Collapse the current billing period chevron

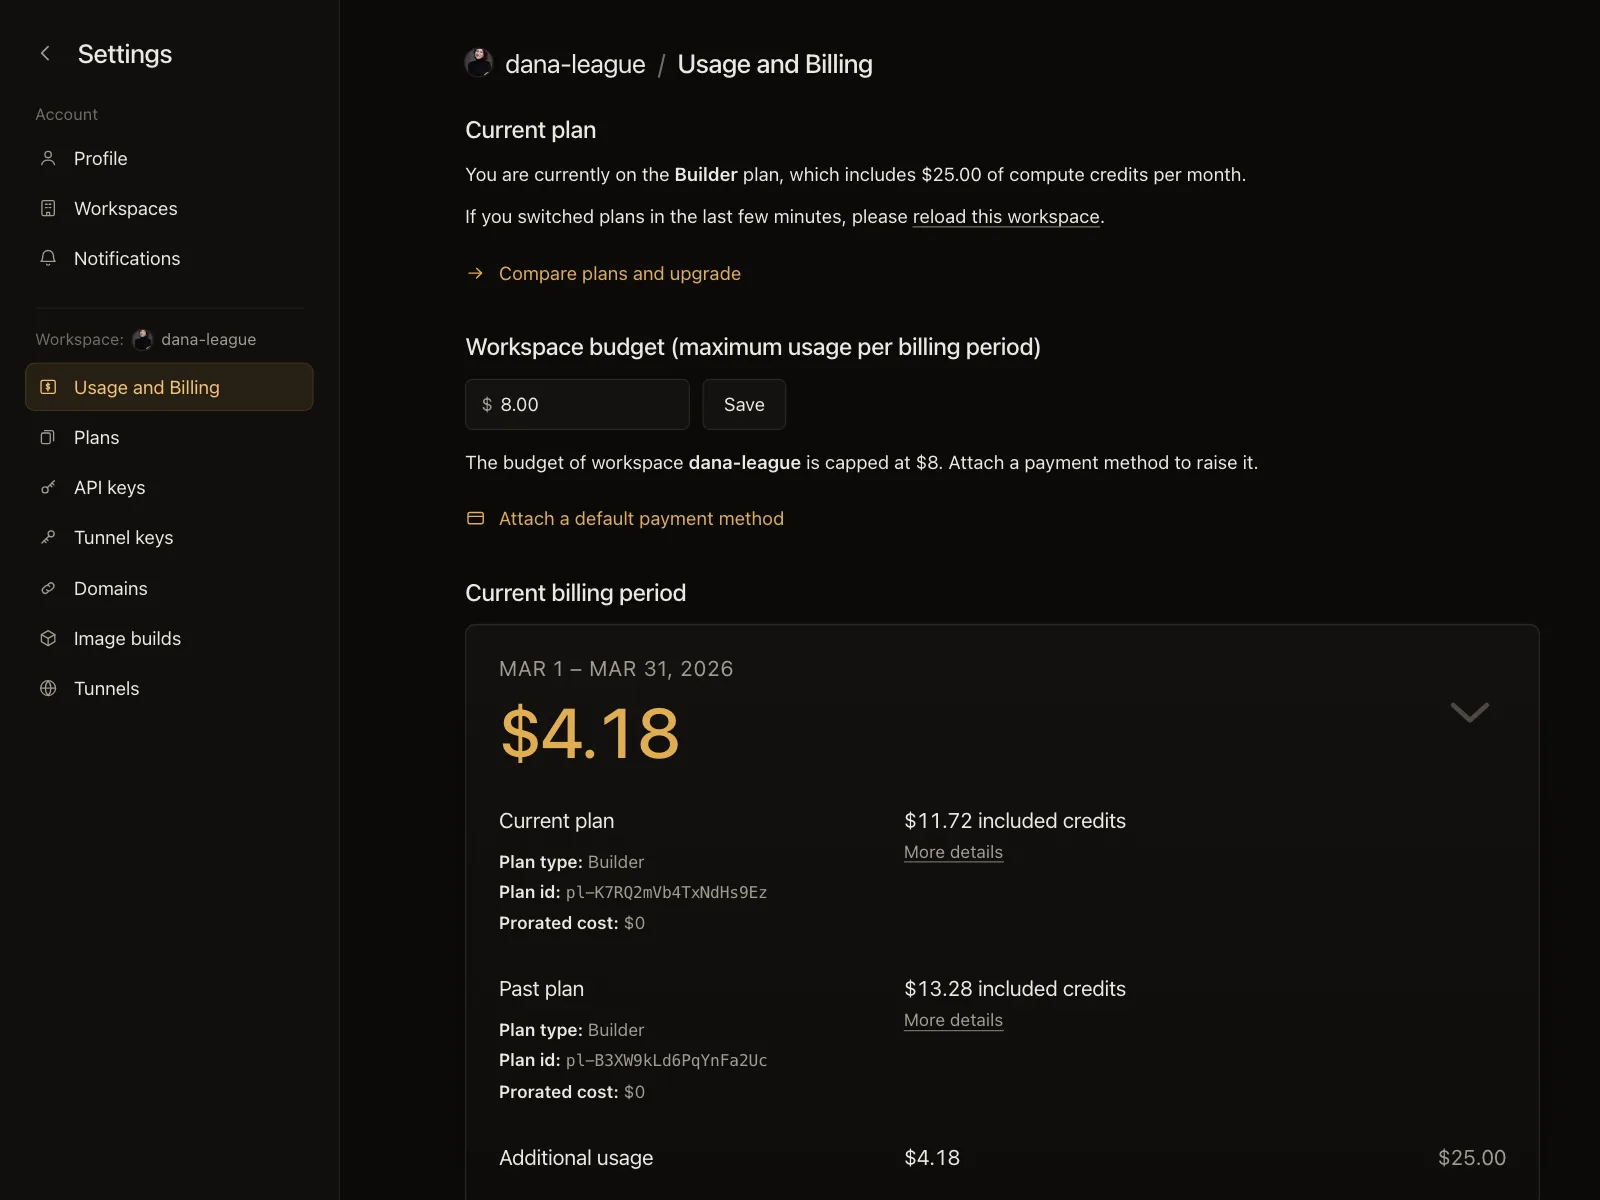(x=1469, y=712)
